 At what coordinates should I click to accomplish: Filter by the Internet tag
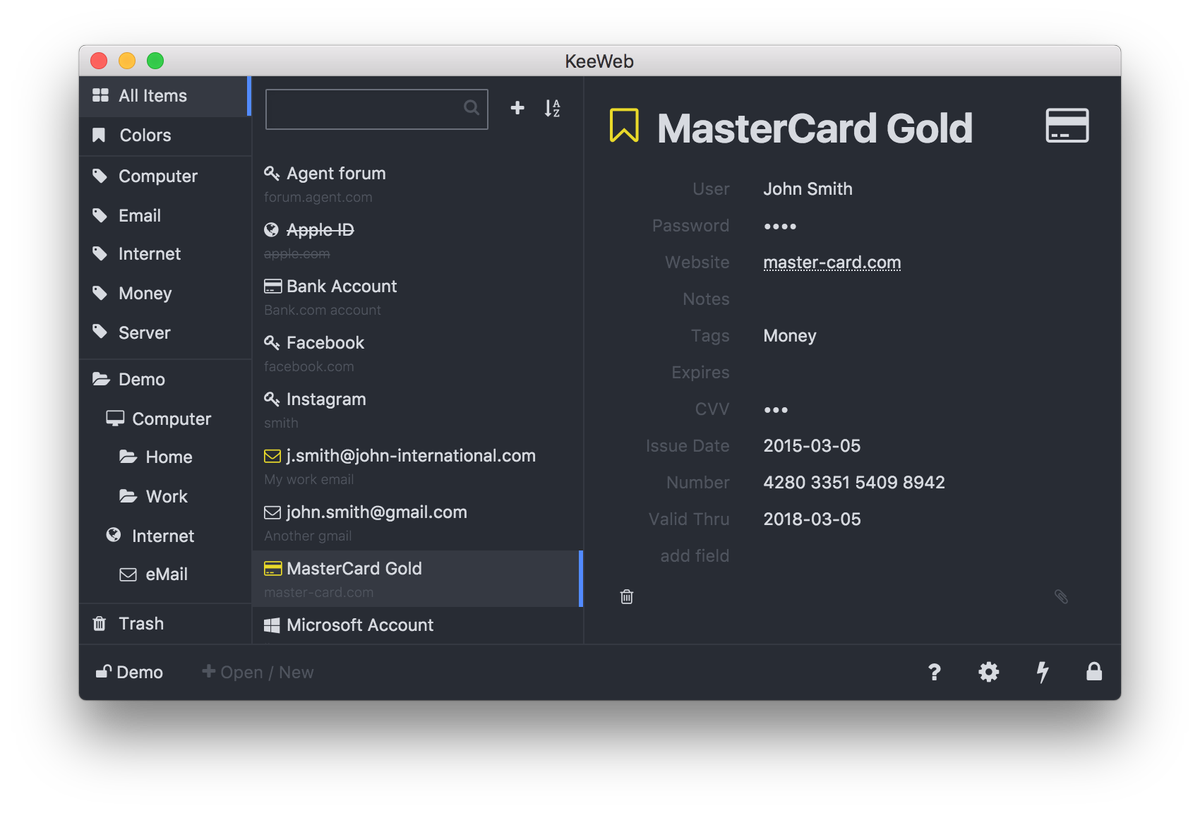click(165, 254)
